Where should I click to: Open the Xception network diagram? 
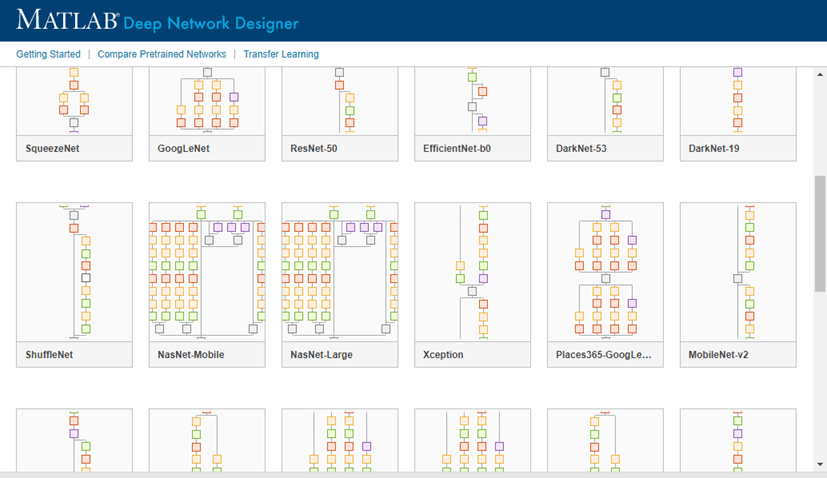[472, 272]
